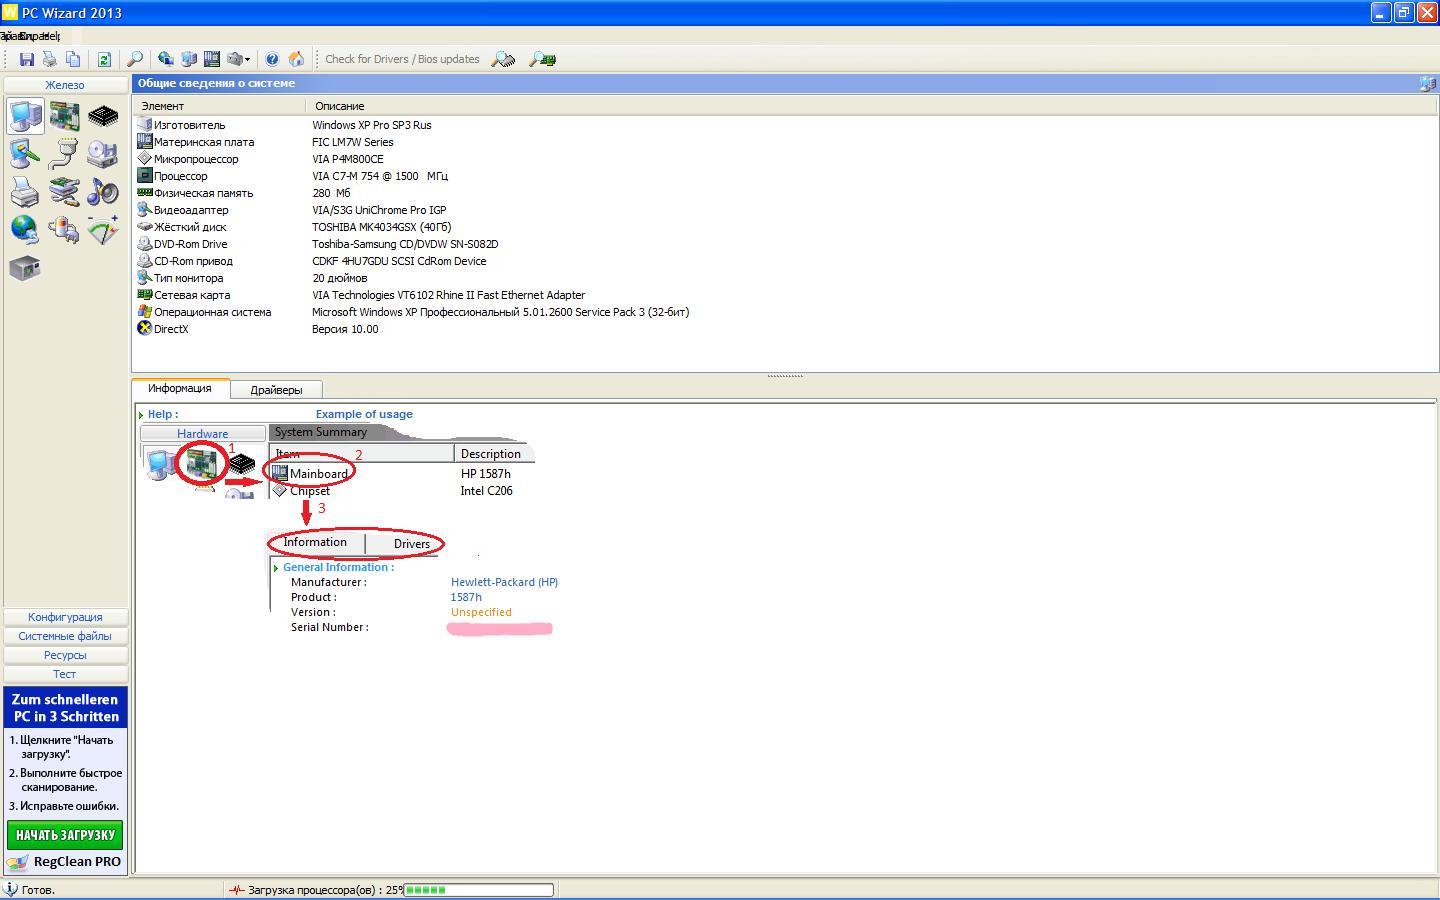Click the green Refresh toolbar icon
Viewport: 1440px width, 900px height.
coord(103,59)
